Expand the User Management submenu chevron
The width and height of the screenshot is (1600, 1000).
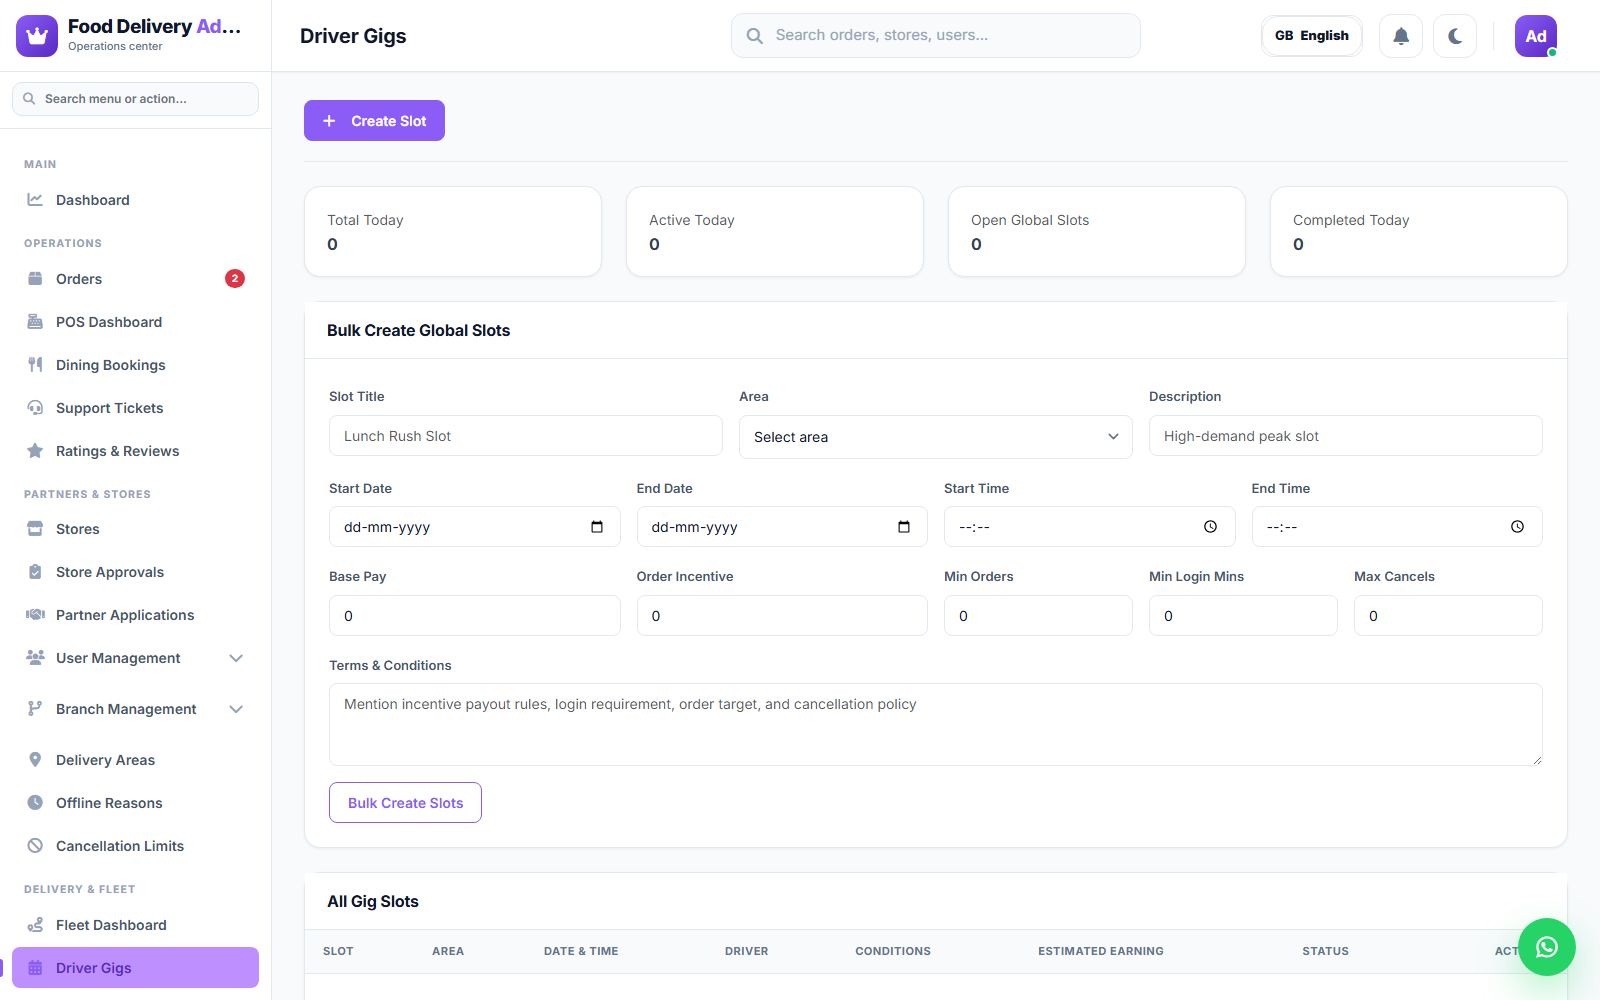pyautogui.click(x=236, y=658)
